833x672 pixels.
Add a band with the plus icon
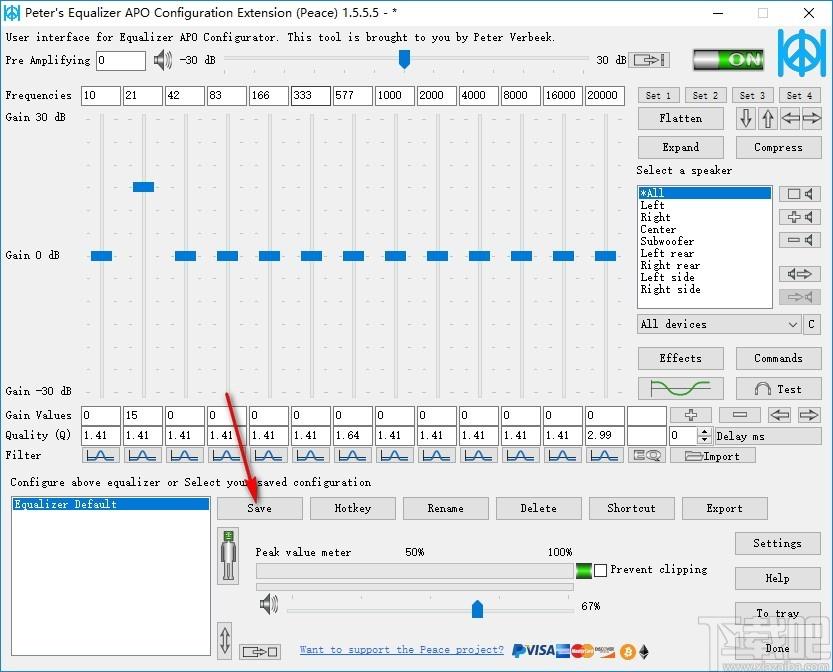[691, 415]
